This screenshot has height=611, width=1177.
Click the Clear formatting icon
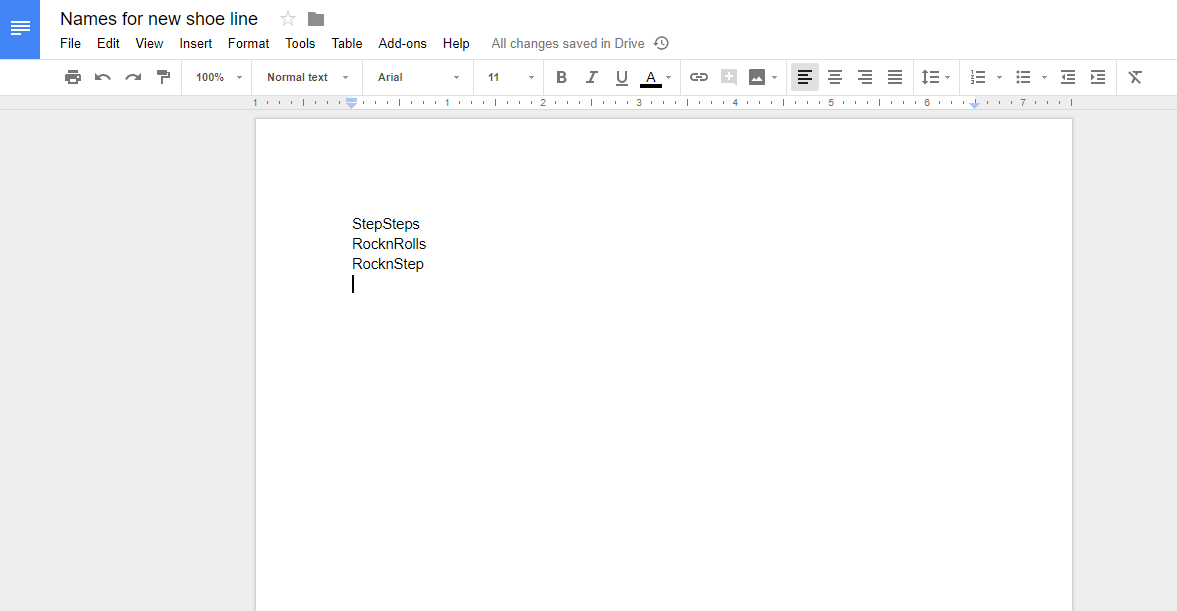click(1135, 76)
